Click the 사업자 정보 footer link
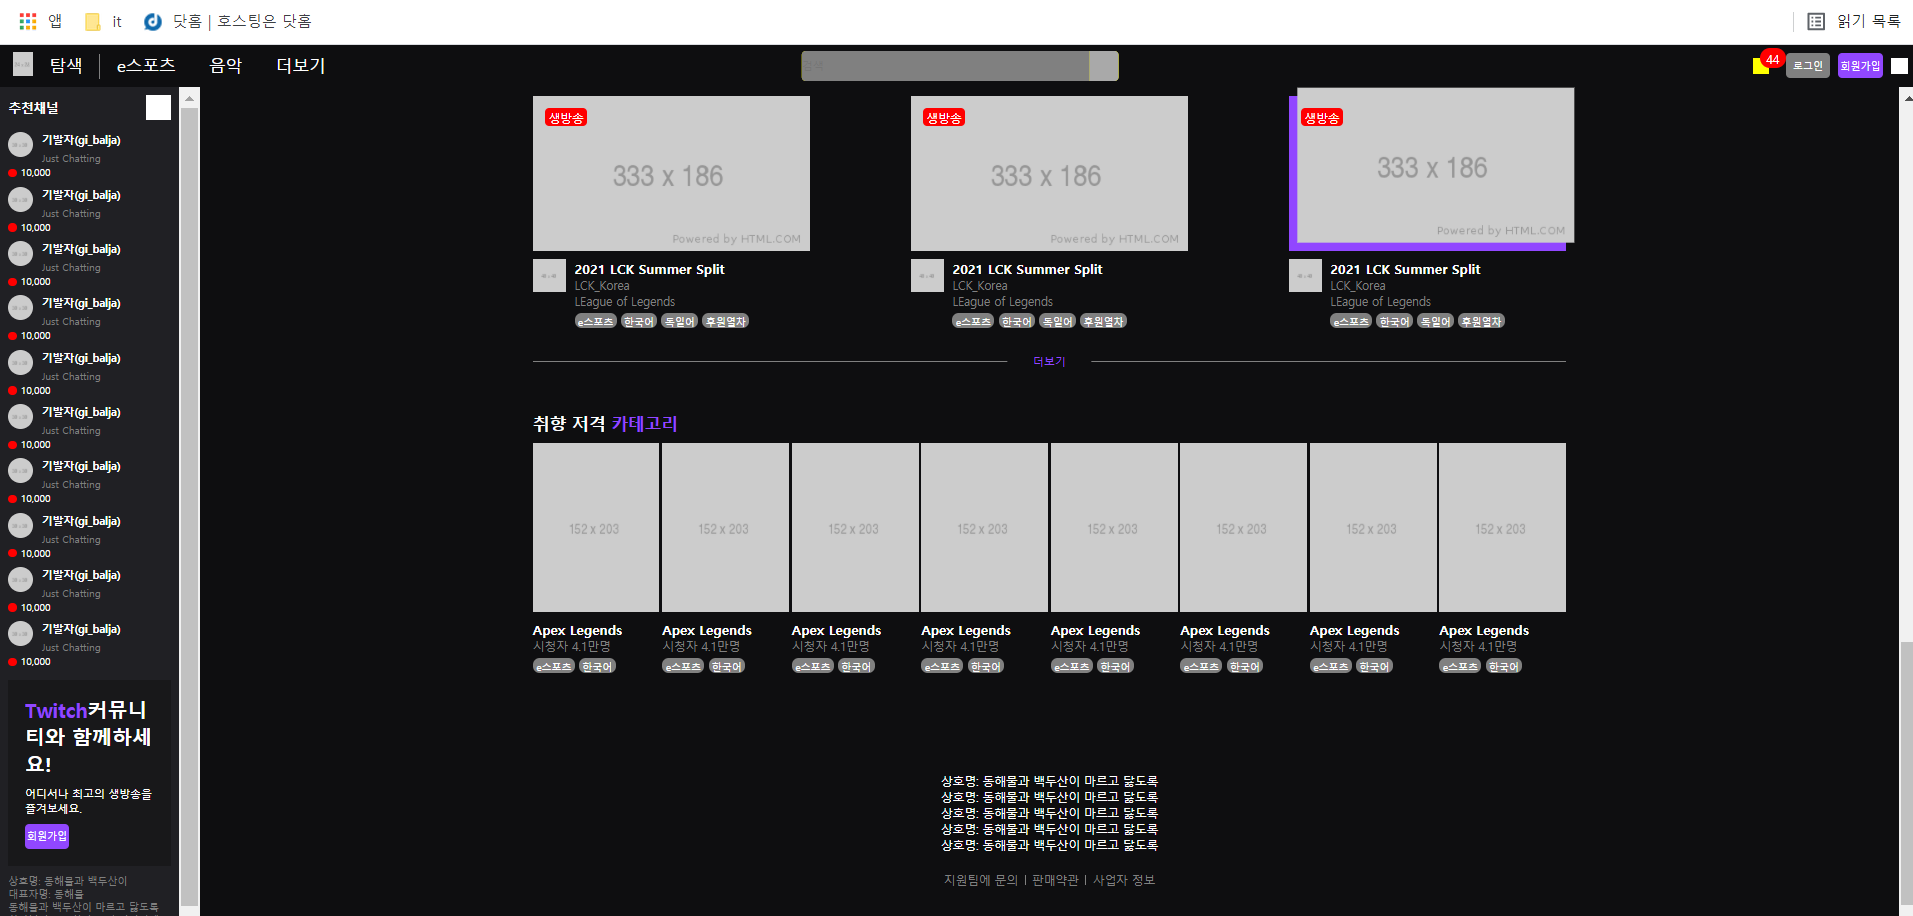The height and width of the screenshot is (916, 1913). point(1124,880)
